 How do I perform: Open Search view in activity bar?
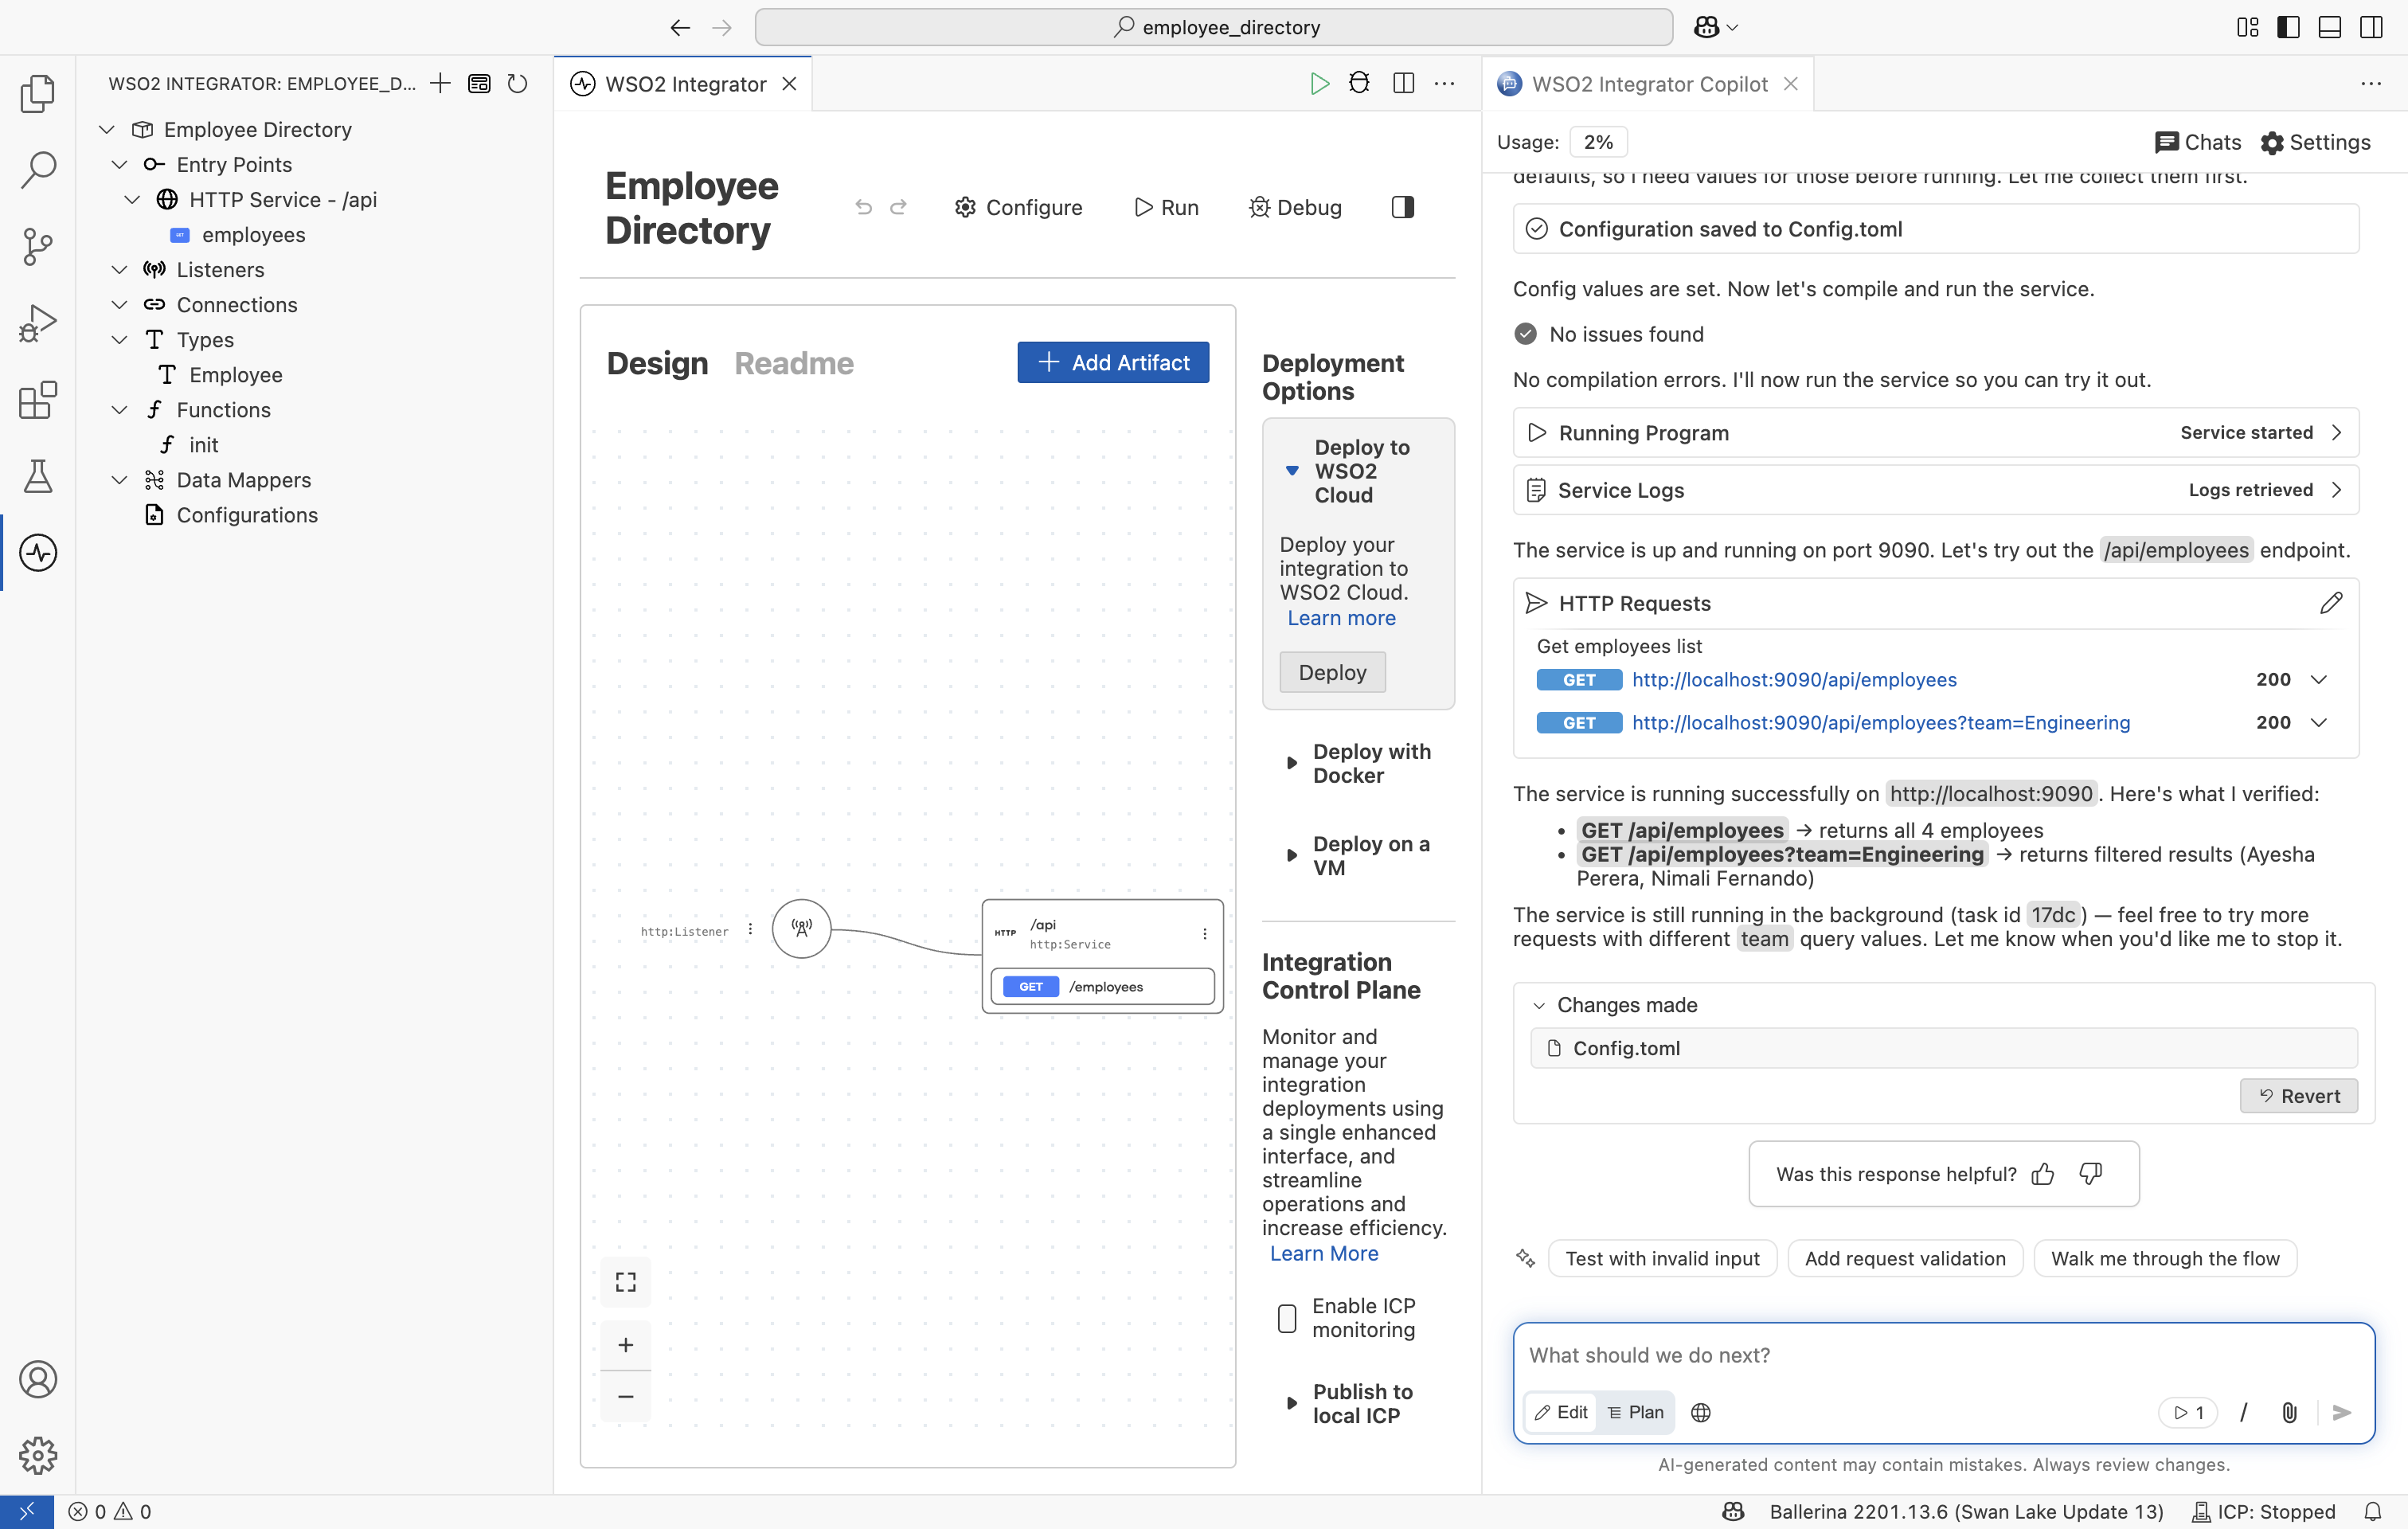click(x=38, y=170)
